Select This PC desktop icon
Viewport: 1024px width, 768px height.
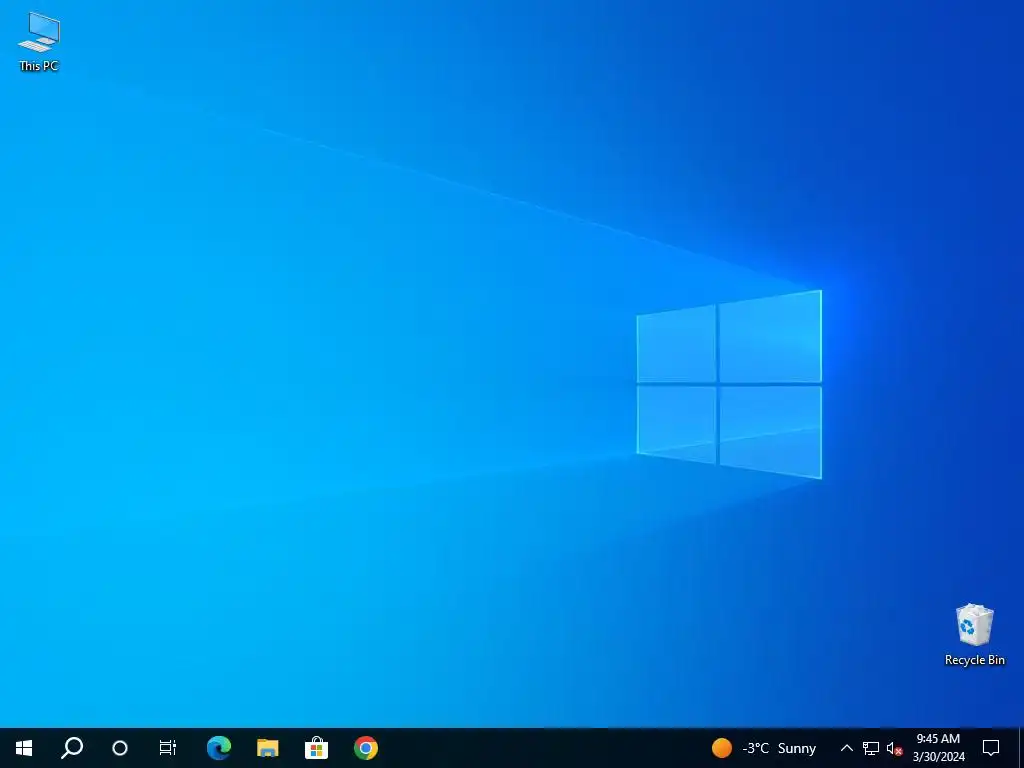[x=39, y=41]
